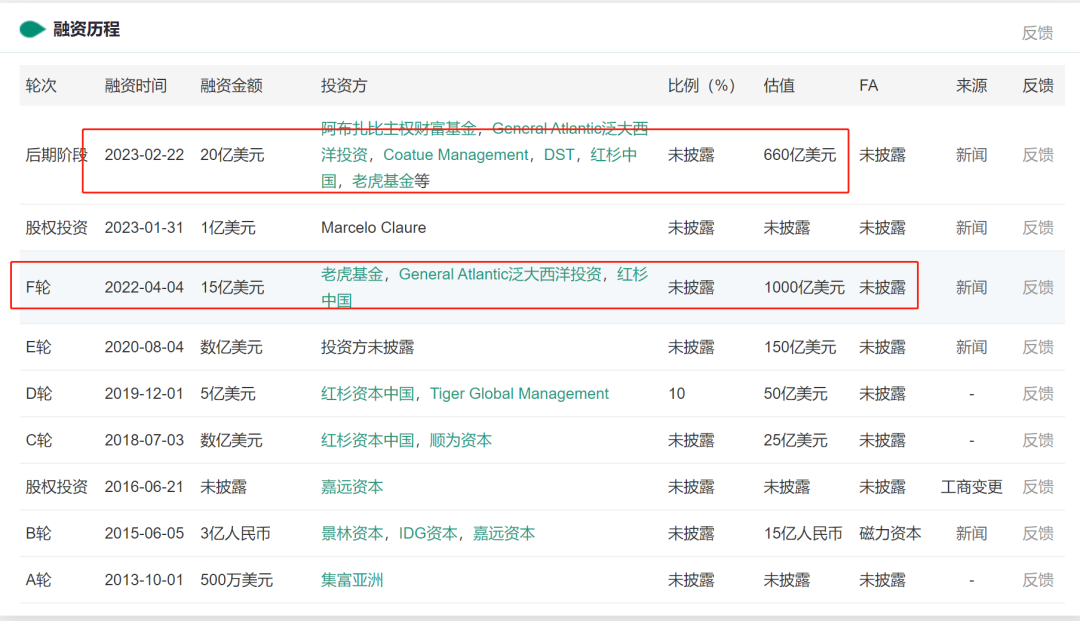Viewport: 1080px width, 621px height.
Task: Click 反馈 in the C轮 row
Action: click(x=1037, y=441)
